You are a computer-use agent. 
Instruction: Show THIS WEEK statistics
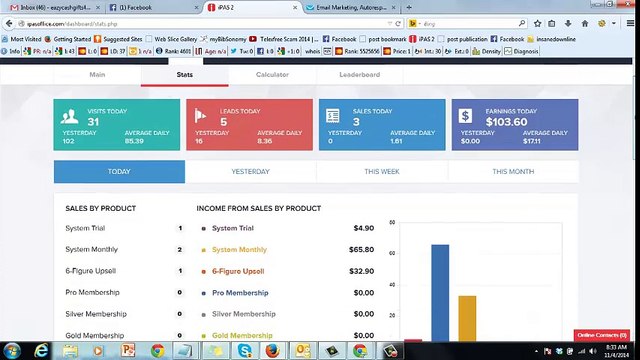[382, 171]
